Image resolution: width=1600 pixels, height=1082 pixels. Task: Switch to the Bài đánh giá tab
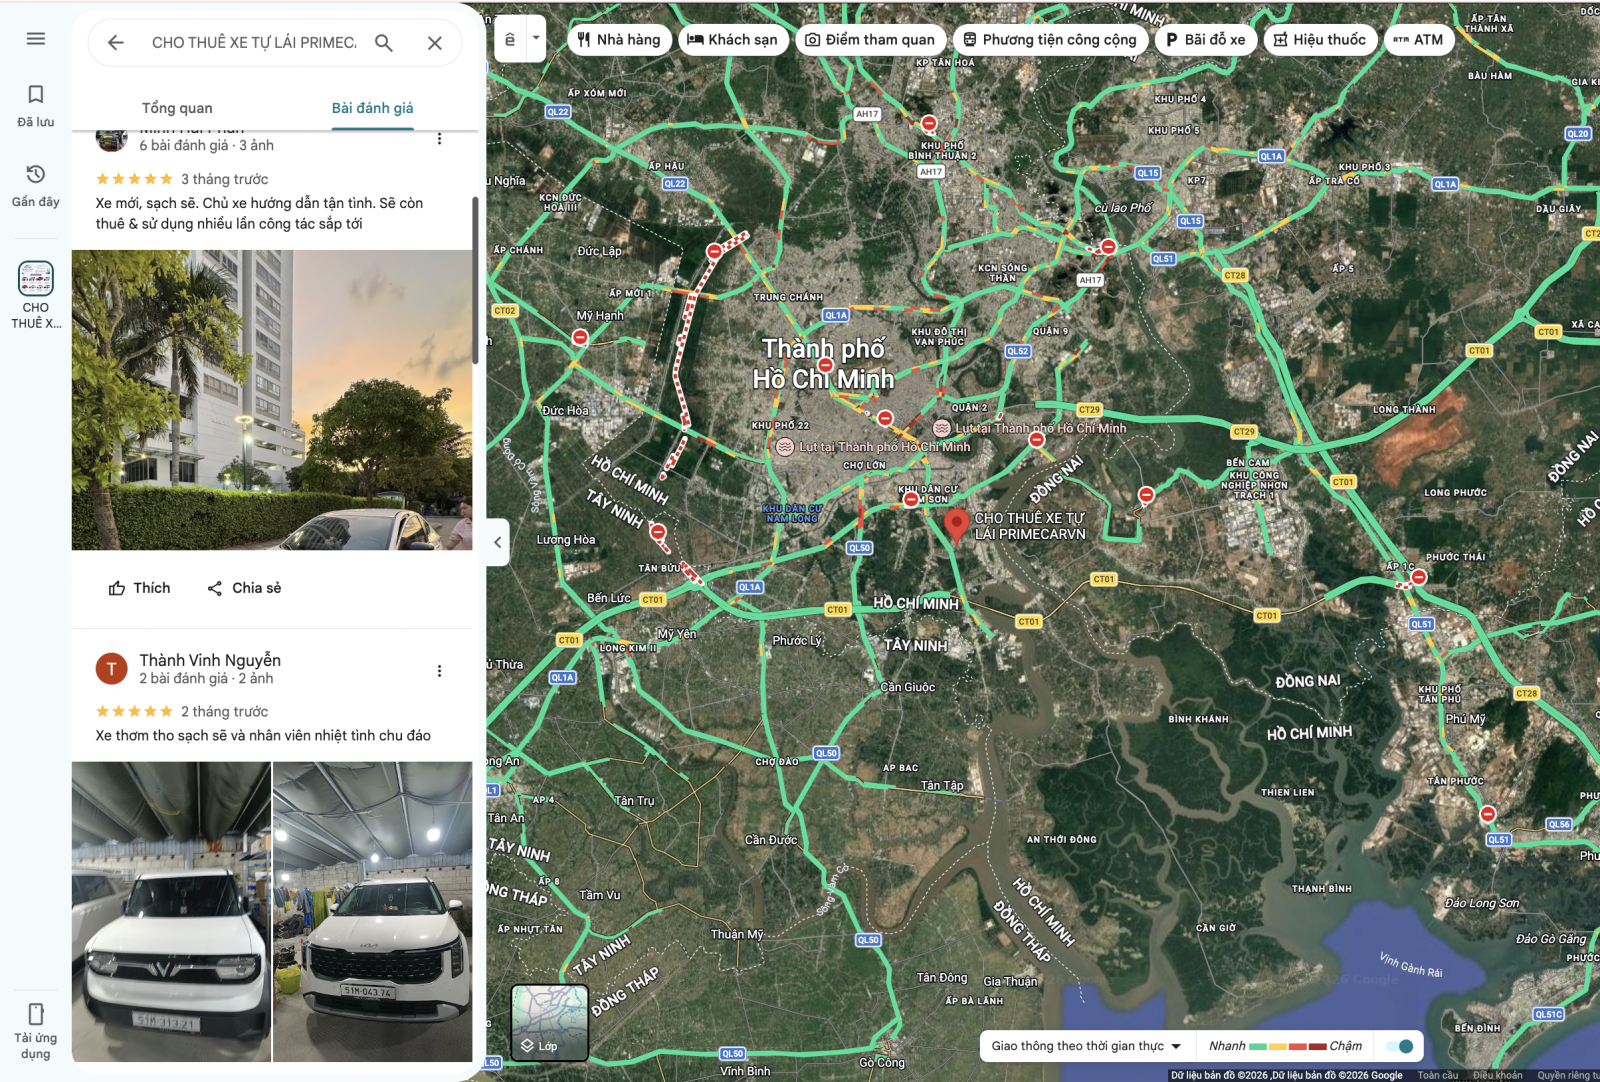pos(372,108)
